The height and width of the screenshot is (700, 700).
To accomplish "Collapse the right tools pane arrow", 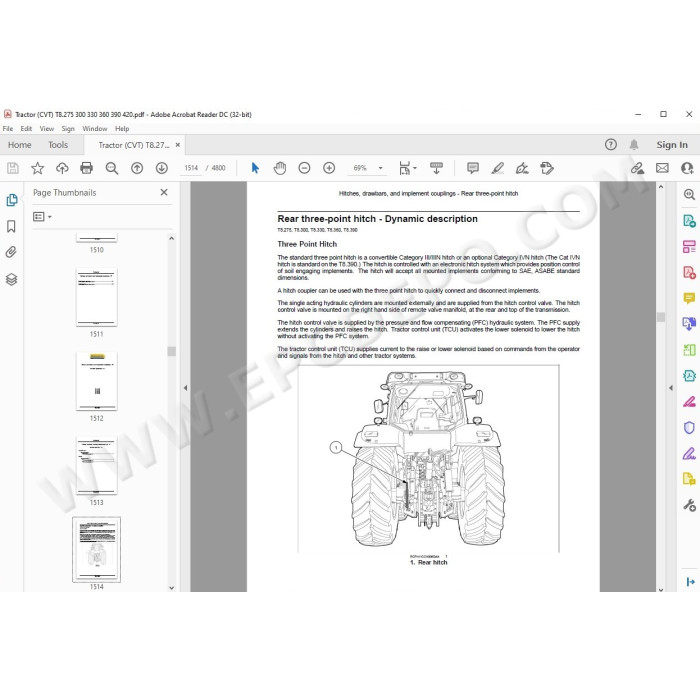I will click(x=671, y=388).
